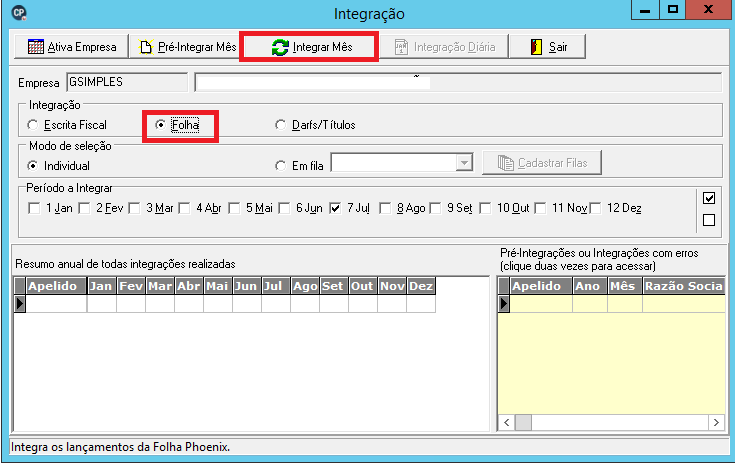Click the empty deselect-all-months box
This screenshot has height=464, width=735.
click(709, 220)
